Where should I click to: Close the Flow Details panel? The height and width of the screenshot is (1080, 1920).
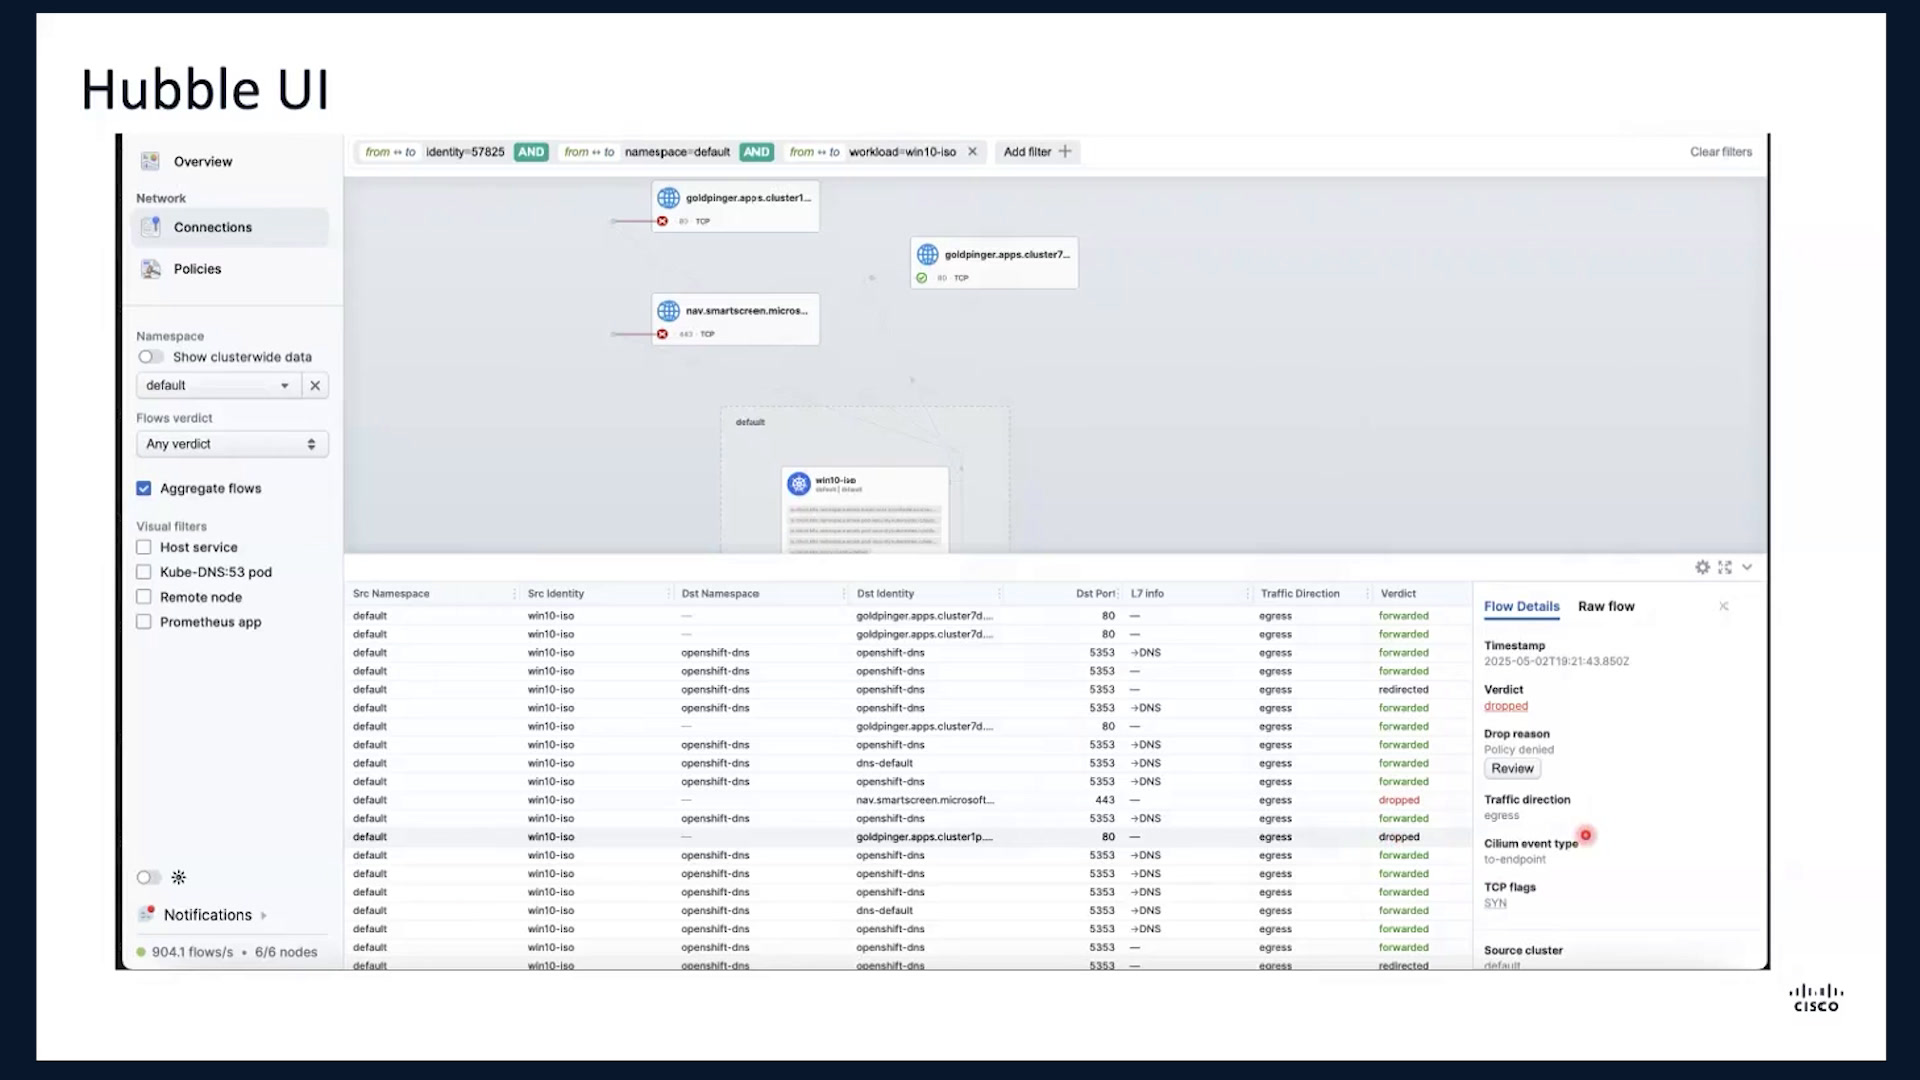pos(1723,606)
